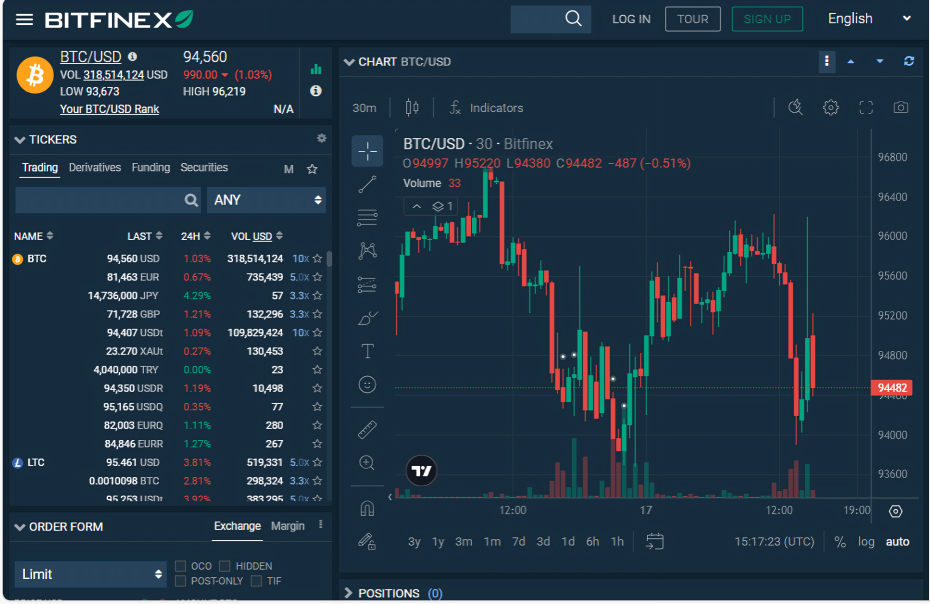Click the LOG IN link
930x604 pixels.
[631, 19]
